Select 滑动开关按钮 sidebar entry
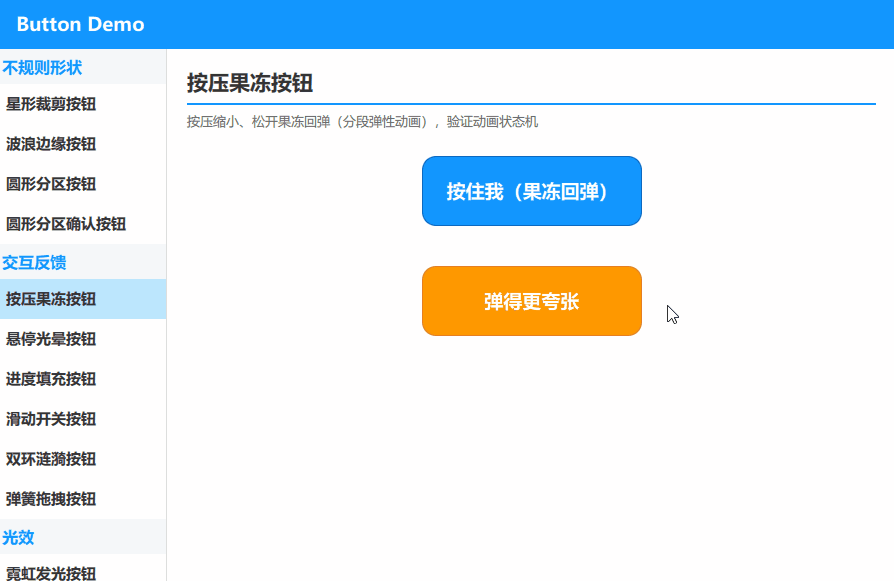 [83, 419]
